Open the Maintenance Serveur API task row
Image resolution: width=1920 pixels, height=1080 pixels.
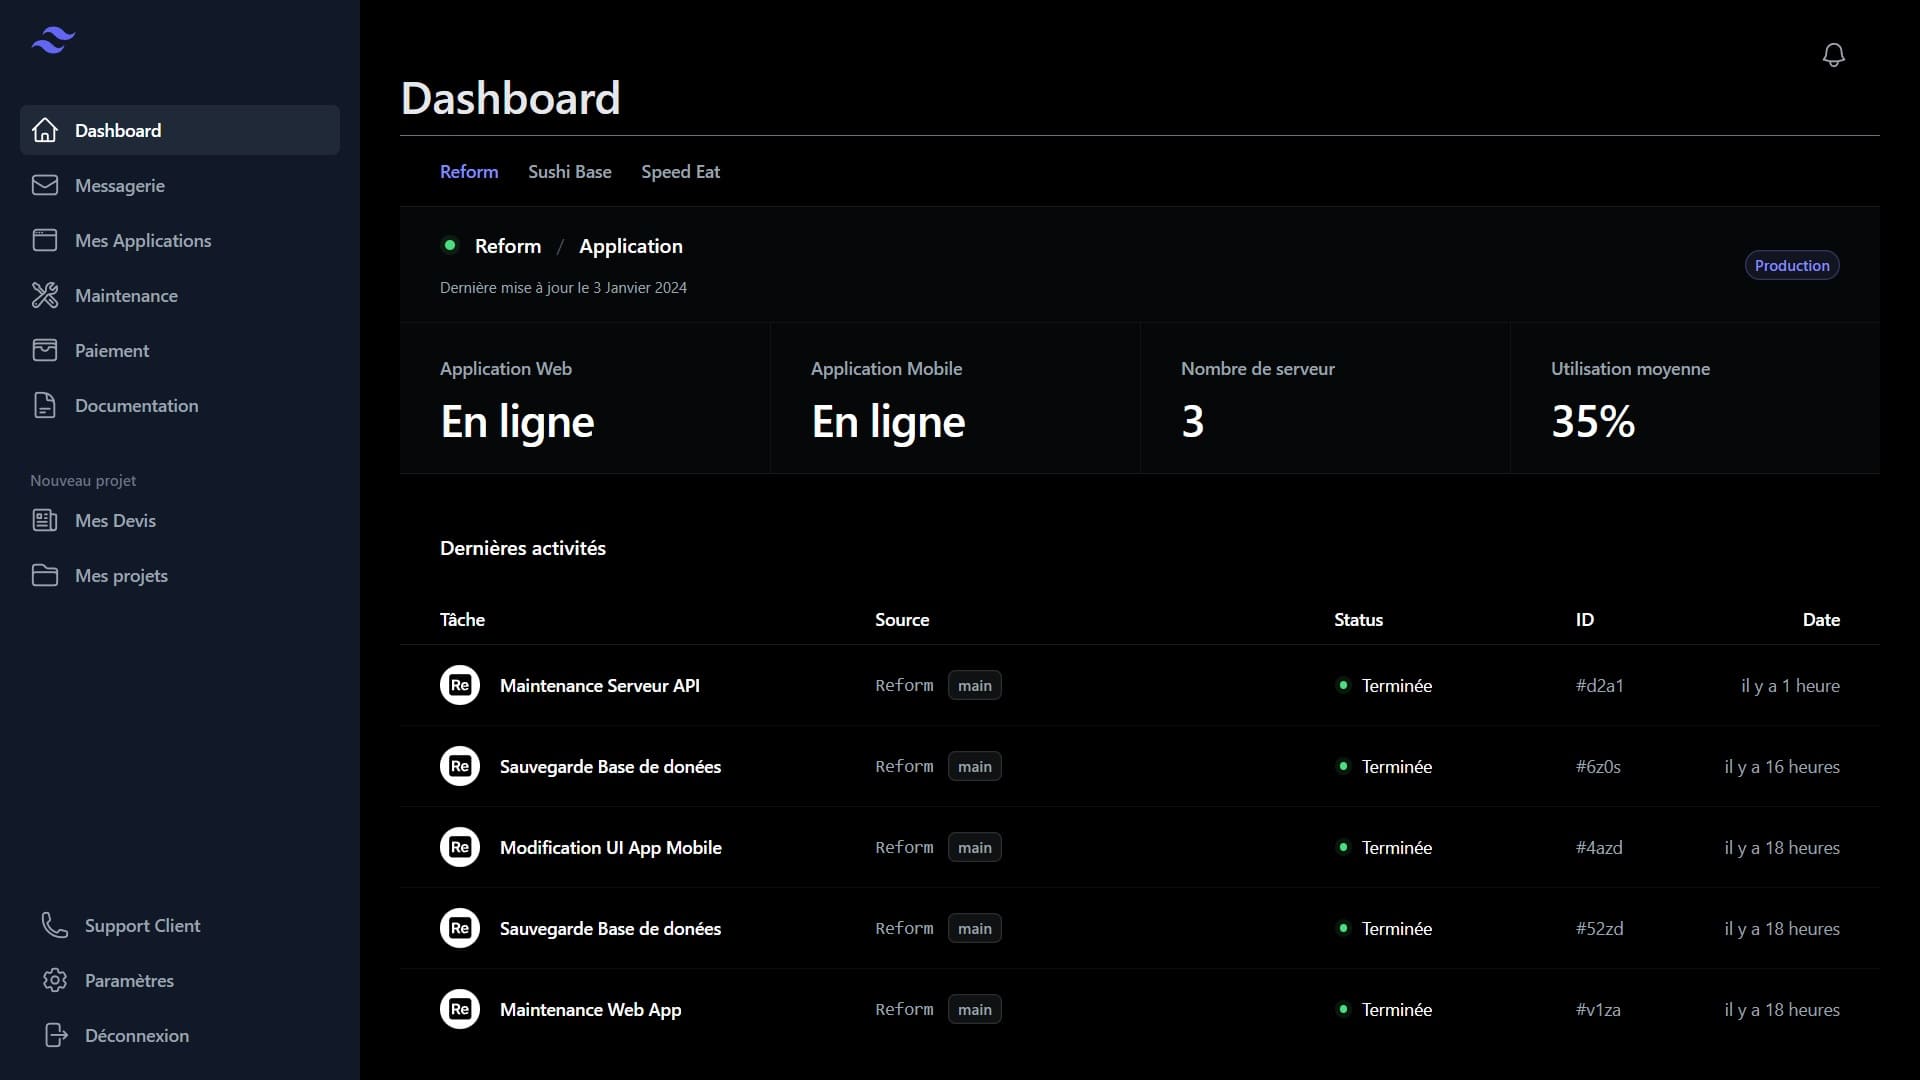point(599,685)
